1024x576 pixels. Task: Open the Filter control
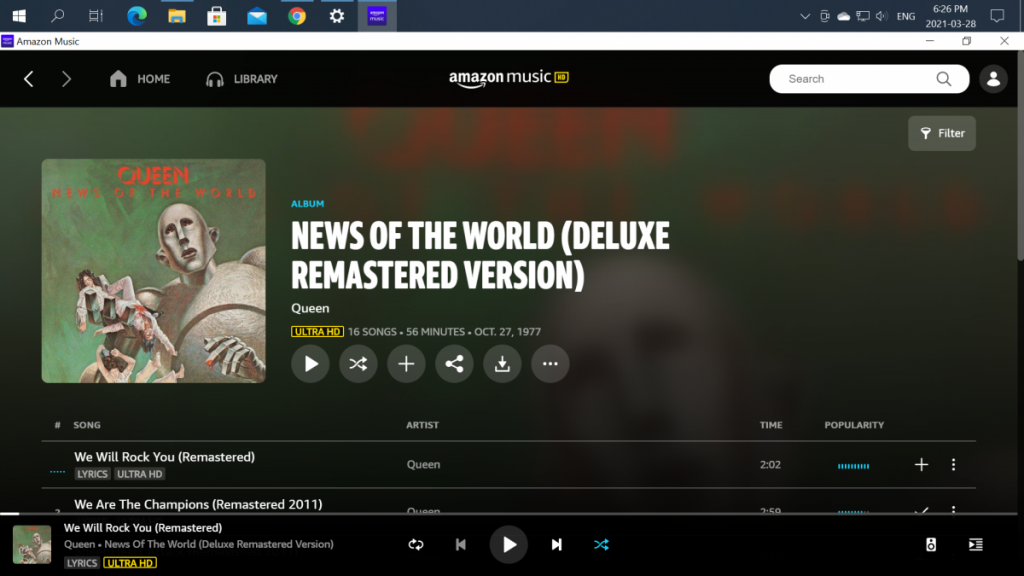pyautogui.click(x=942, y=133)
